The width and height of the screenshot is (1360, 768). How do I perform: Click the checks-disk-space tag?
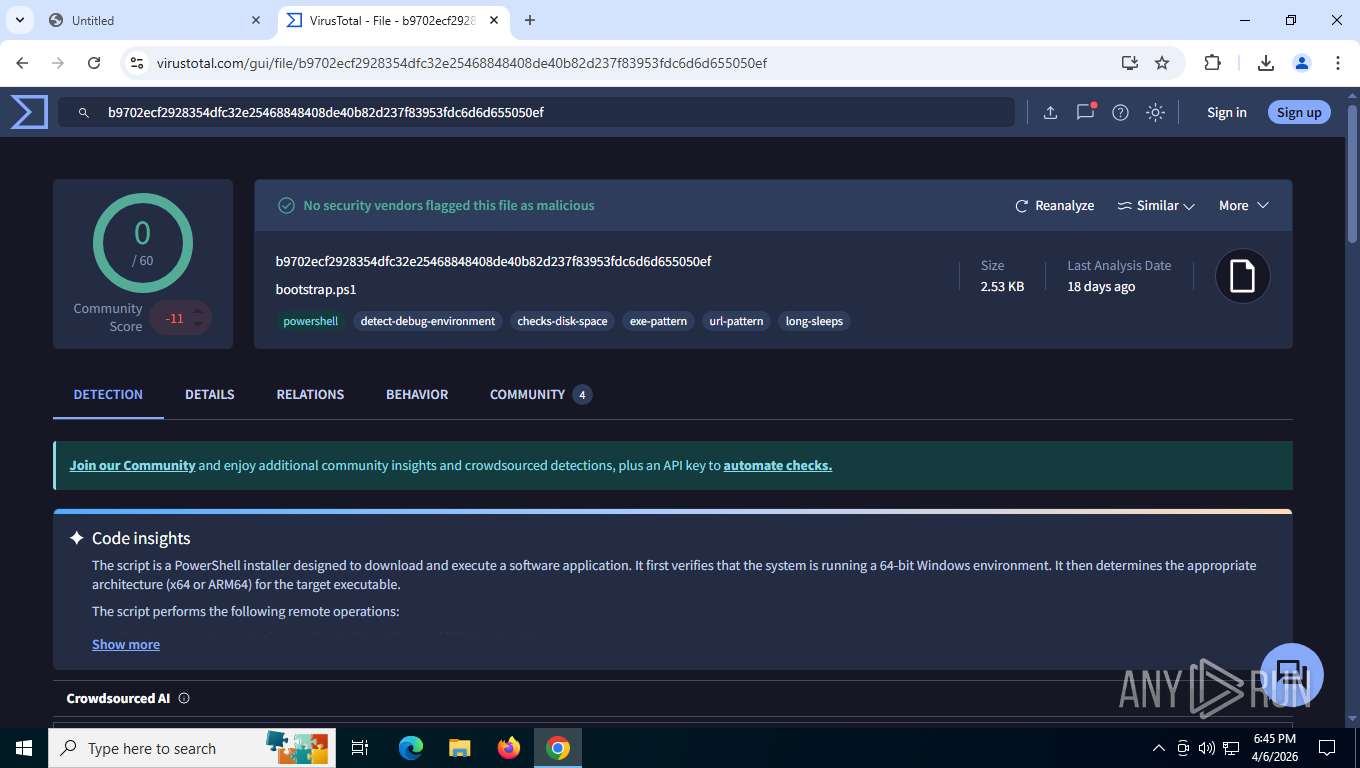(562, 321)
